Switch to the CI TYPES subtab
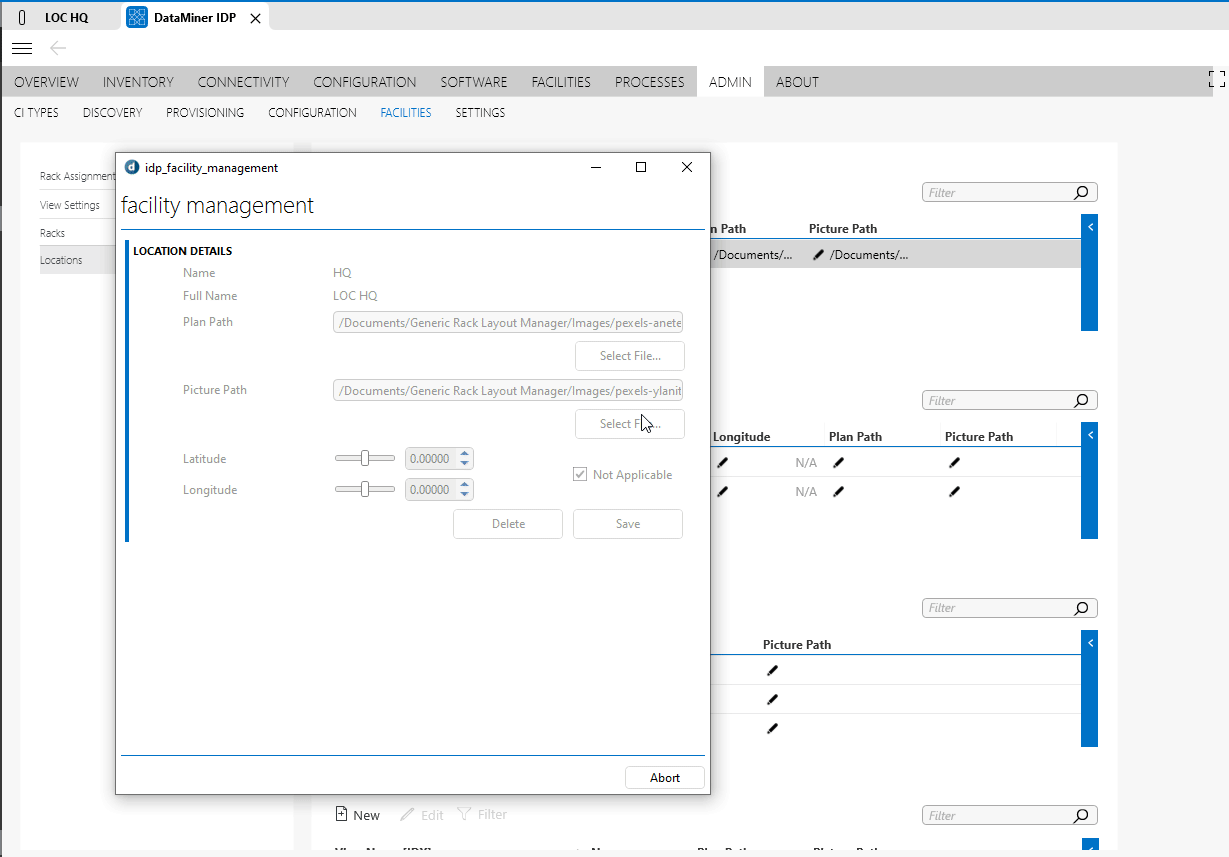 coord(36,113)
